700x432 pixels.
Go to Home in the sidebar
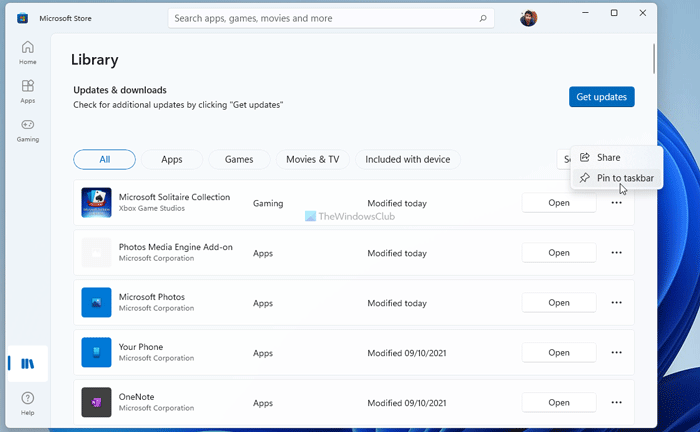[27, 50]
